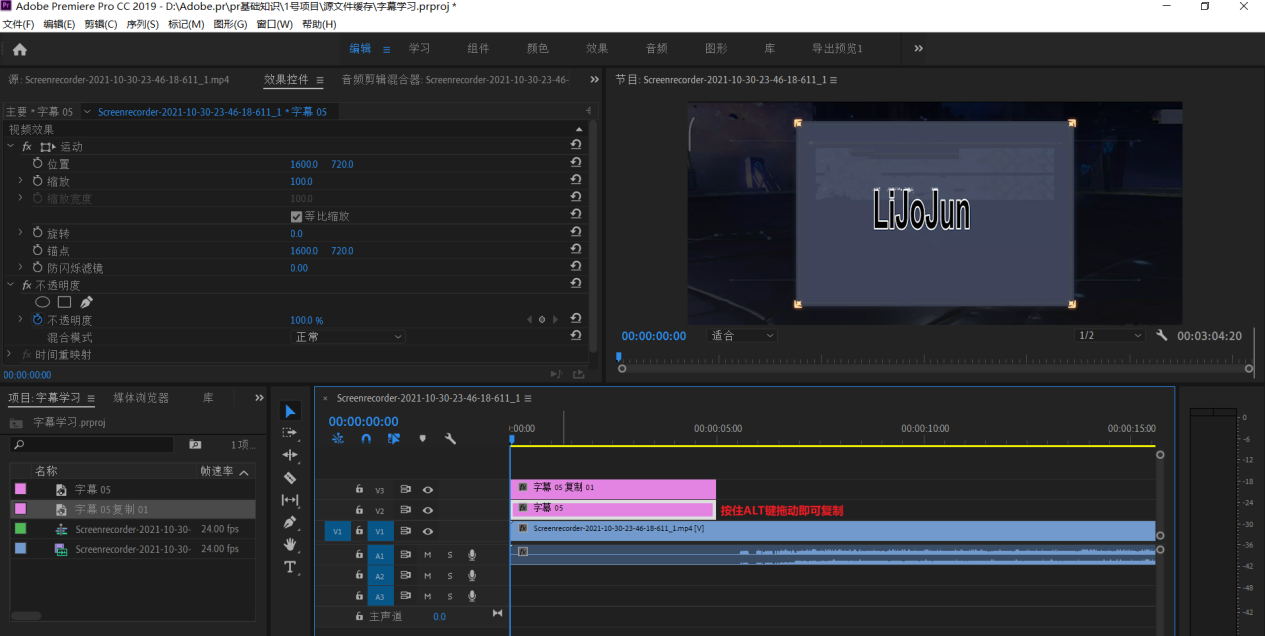The height and width of the screenshot is (636, 1265).
Task: Select the Hand tool
Action: 290,544
